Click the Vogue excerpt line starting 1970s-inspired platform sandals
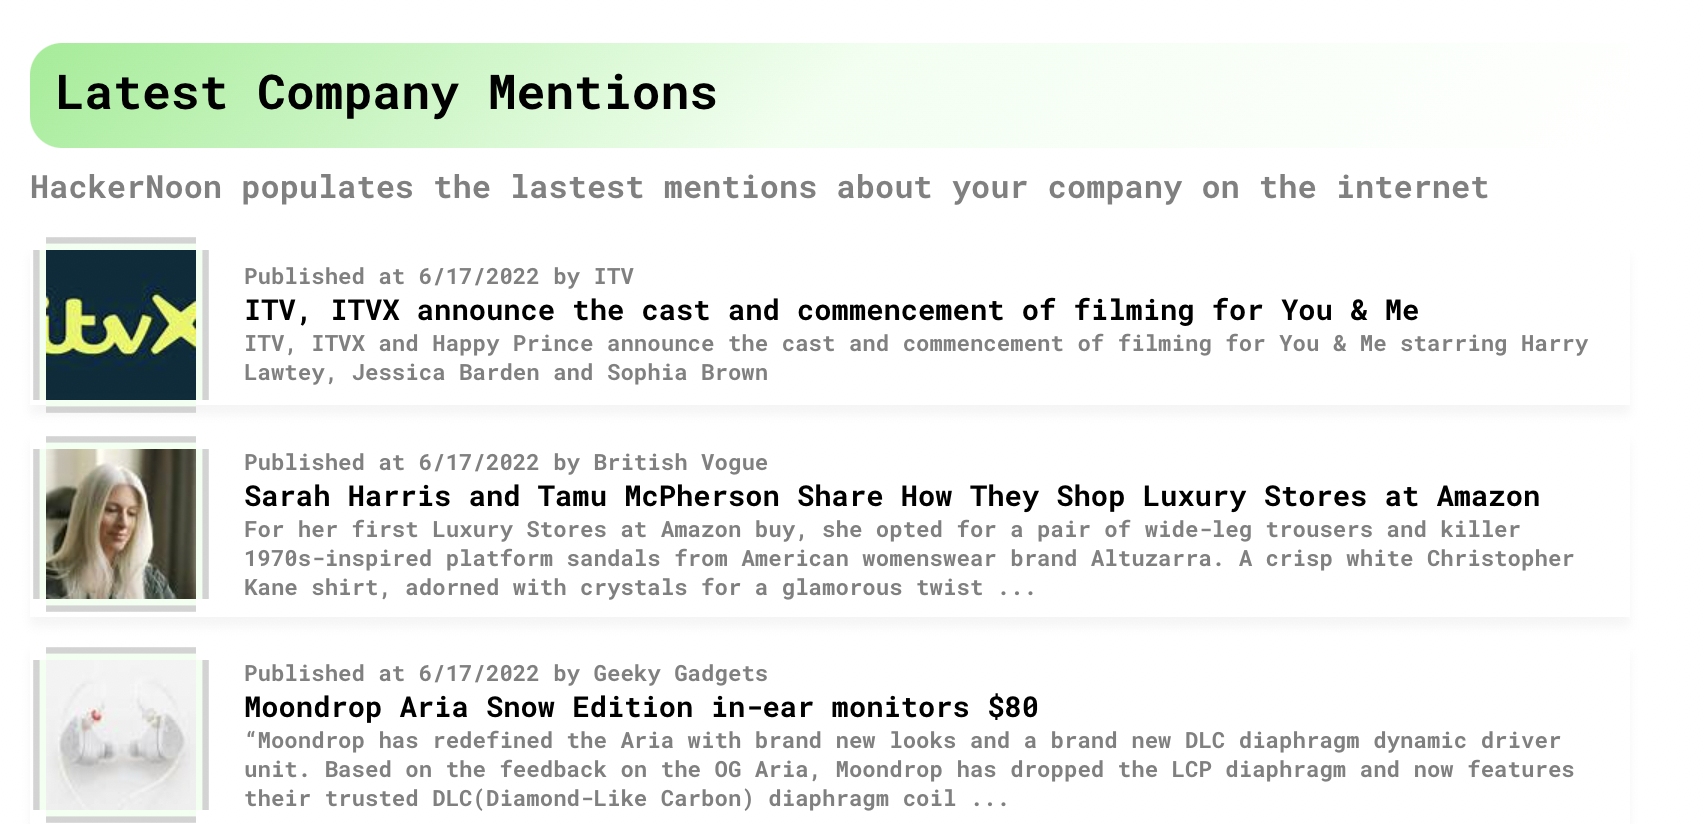 pyautogui.click(x=909, y=559)
